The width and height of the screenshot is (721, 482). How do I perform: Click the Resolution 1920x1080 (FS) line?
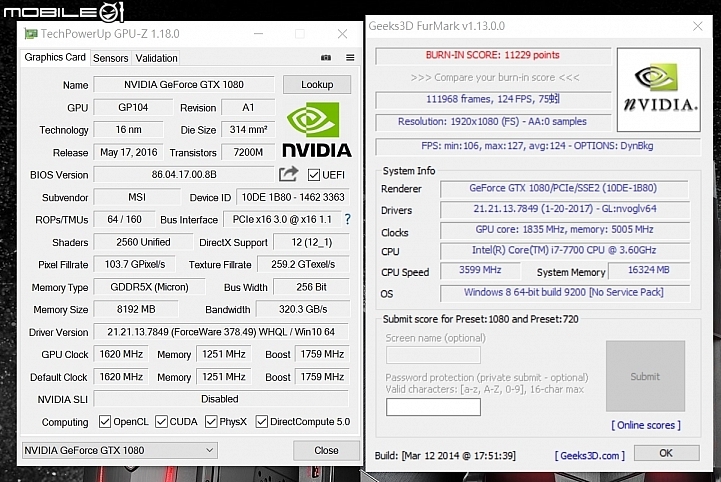coord(493,122)
